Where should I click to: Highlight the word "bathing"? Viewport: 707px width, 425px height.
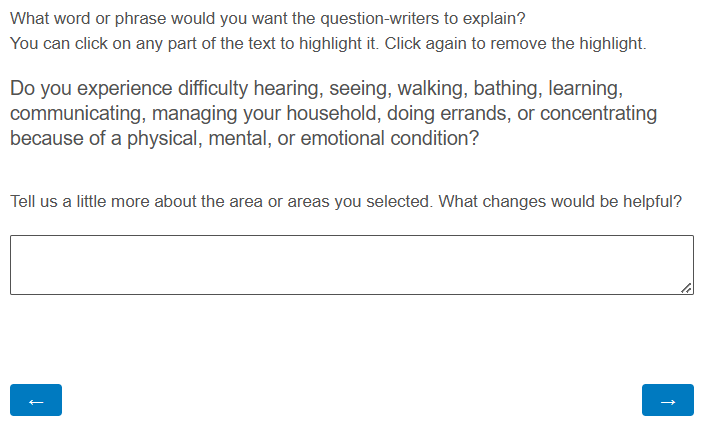[x=510, y=88]
